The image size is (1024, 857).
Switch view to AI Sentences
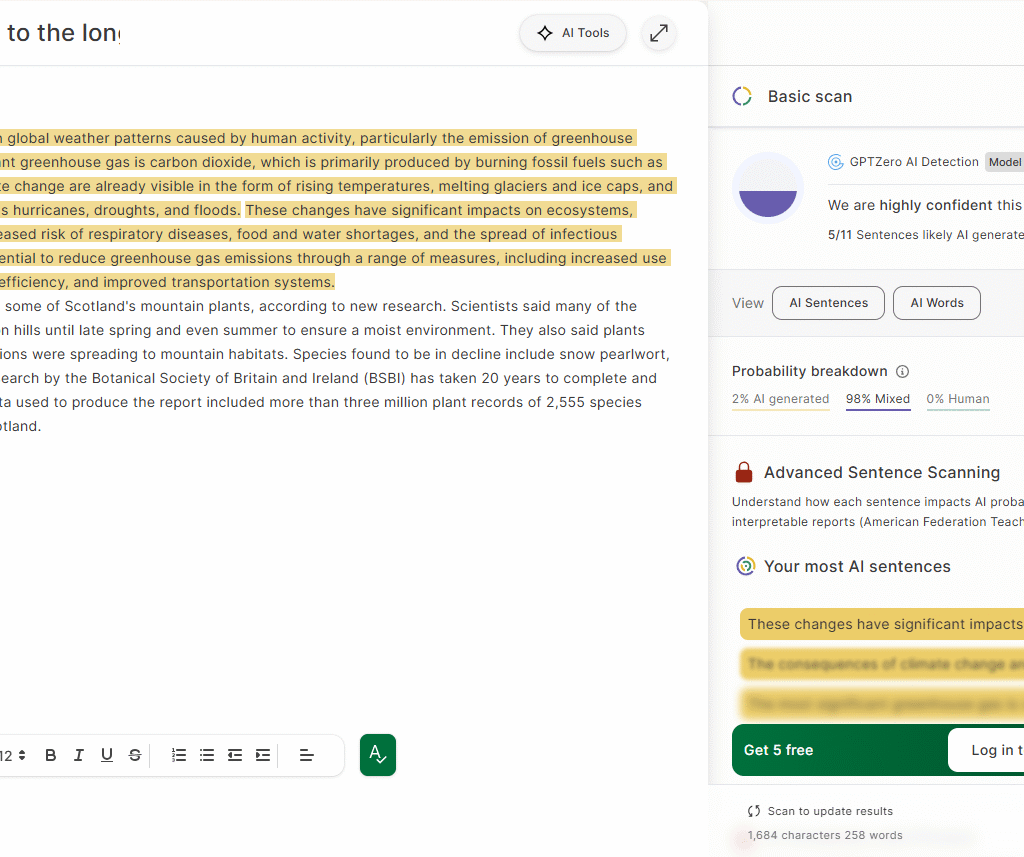pyautogui.click(x=828, y=303)
